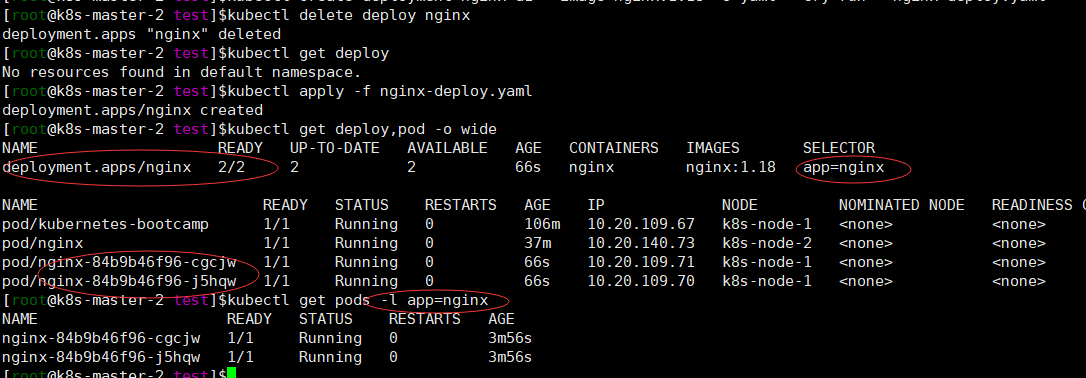Screen dimensions: 1086x378
Task: Click IP address '10.20.109.70'
Action: (x=641, y=282)
